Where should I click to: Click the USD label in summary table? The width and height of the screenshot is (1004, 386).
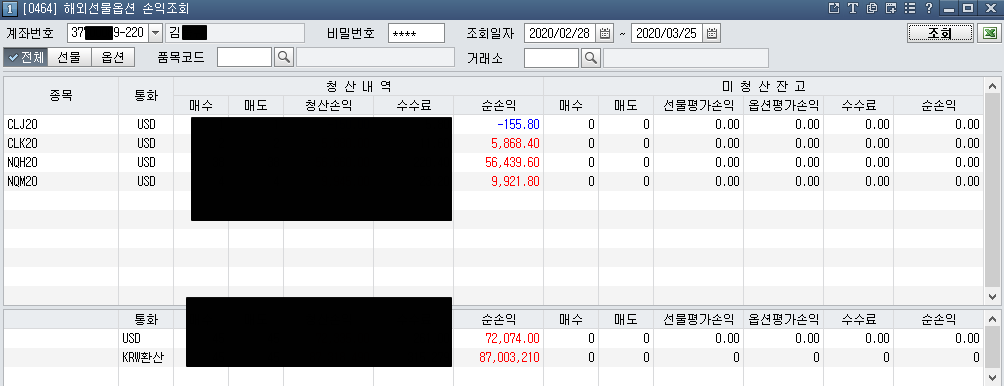pyautogui.click(x=131, y=338)
